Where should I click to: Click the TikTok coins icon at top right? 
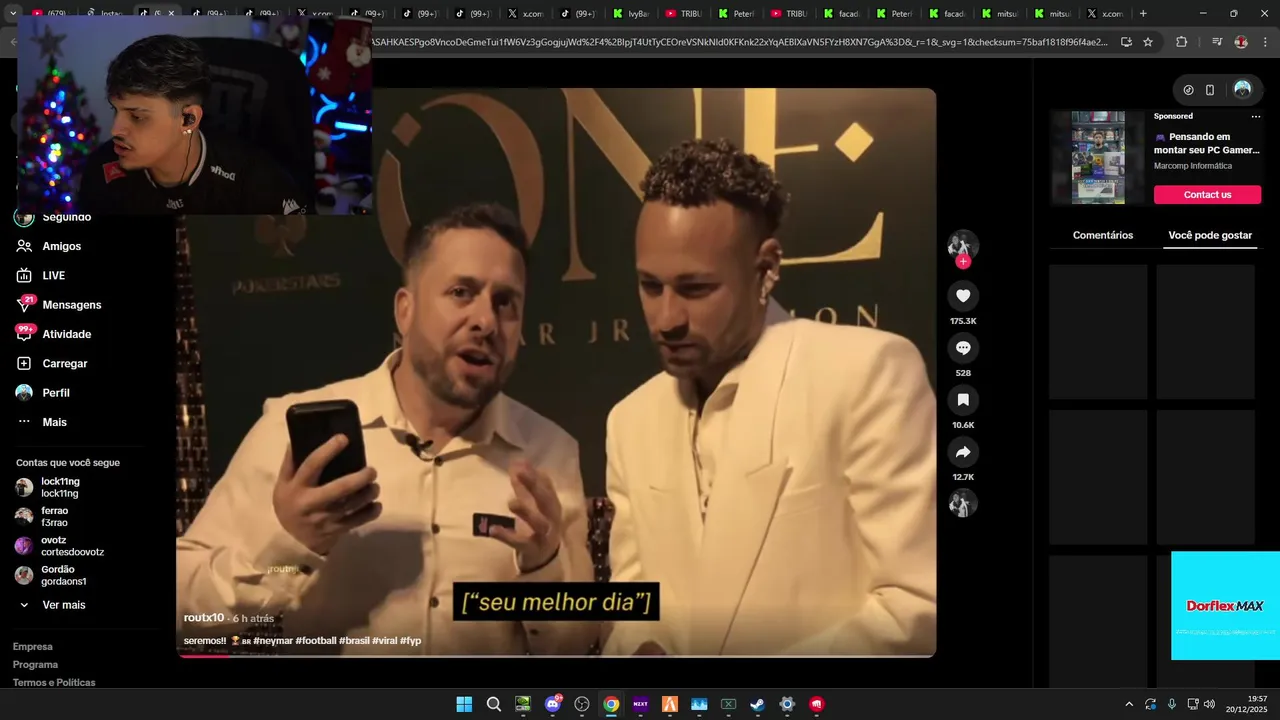[x=1188, y=90]
